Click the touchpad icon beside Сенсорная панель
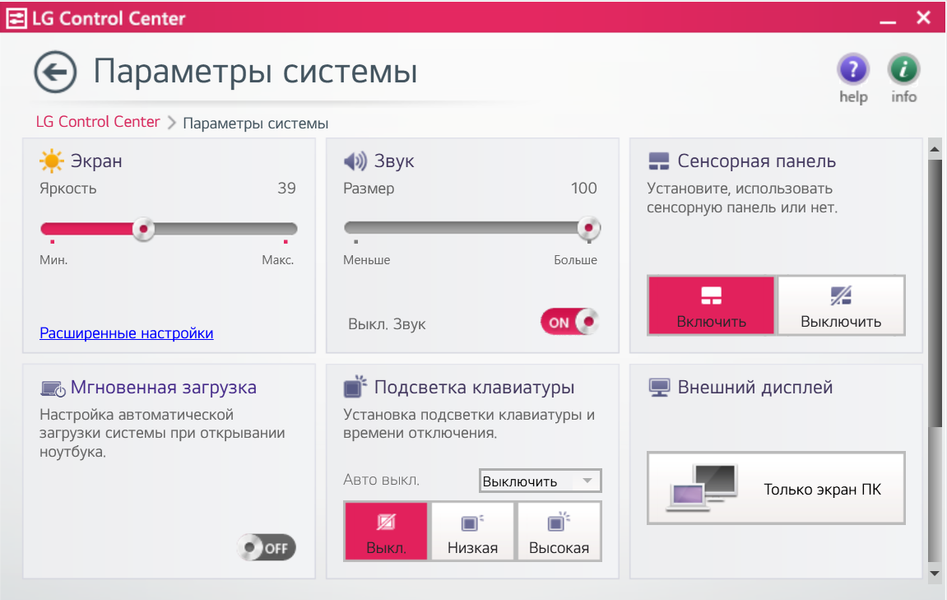The image size is (947, 600). coord(658,161)
